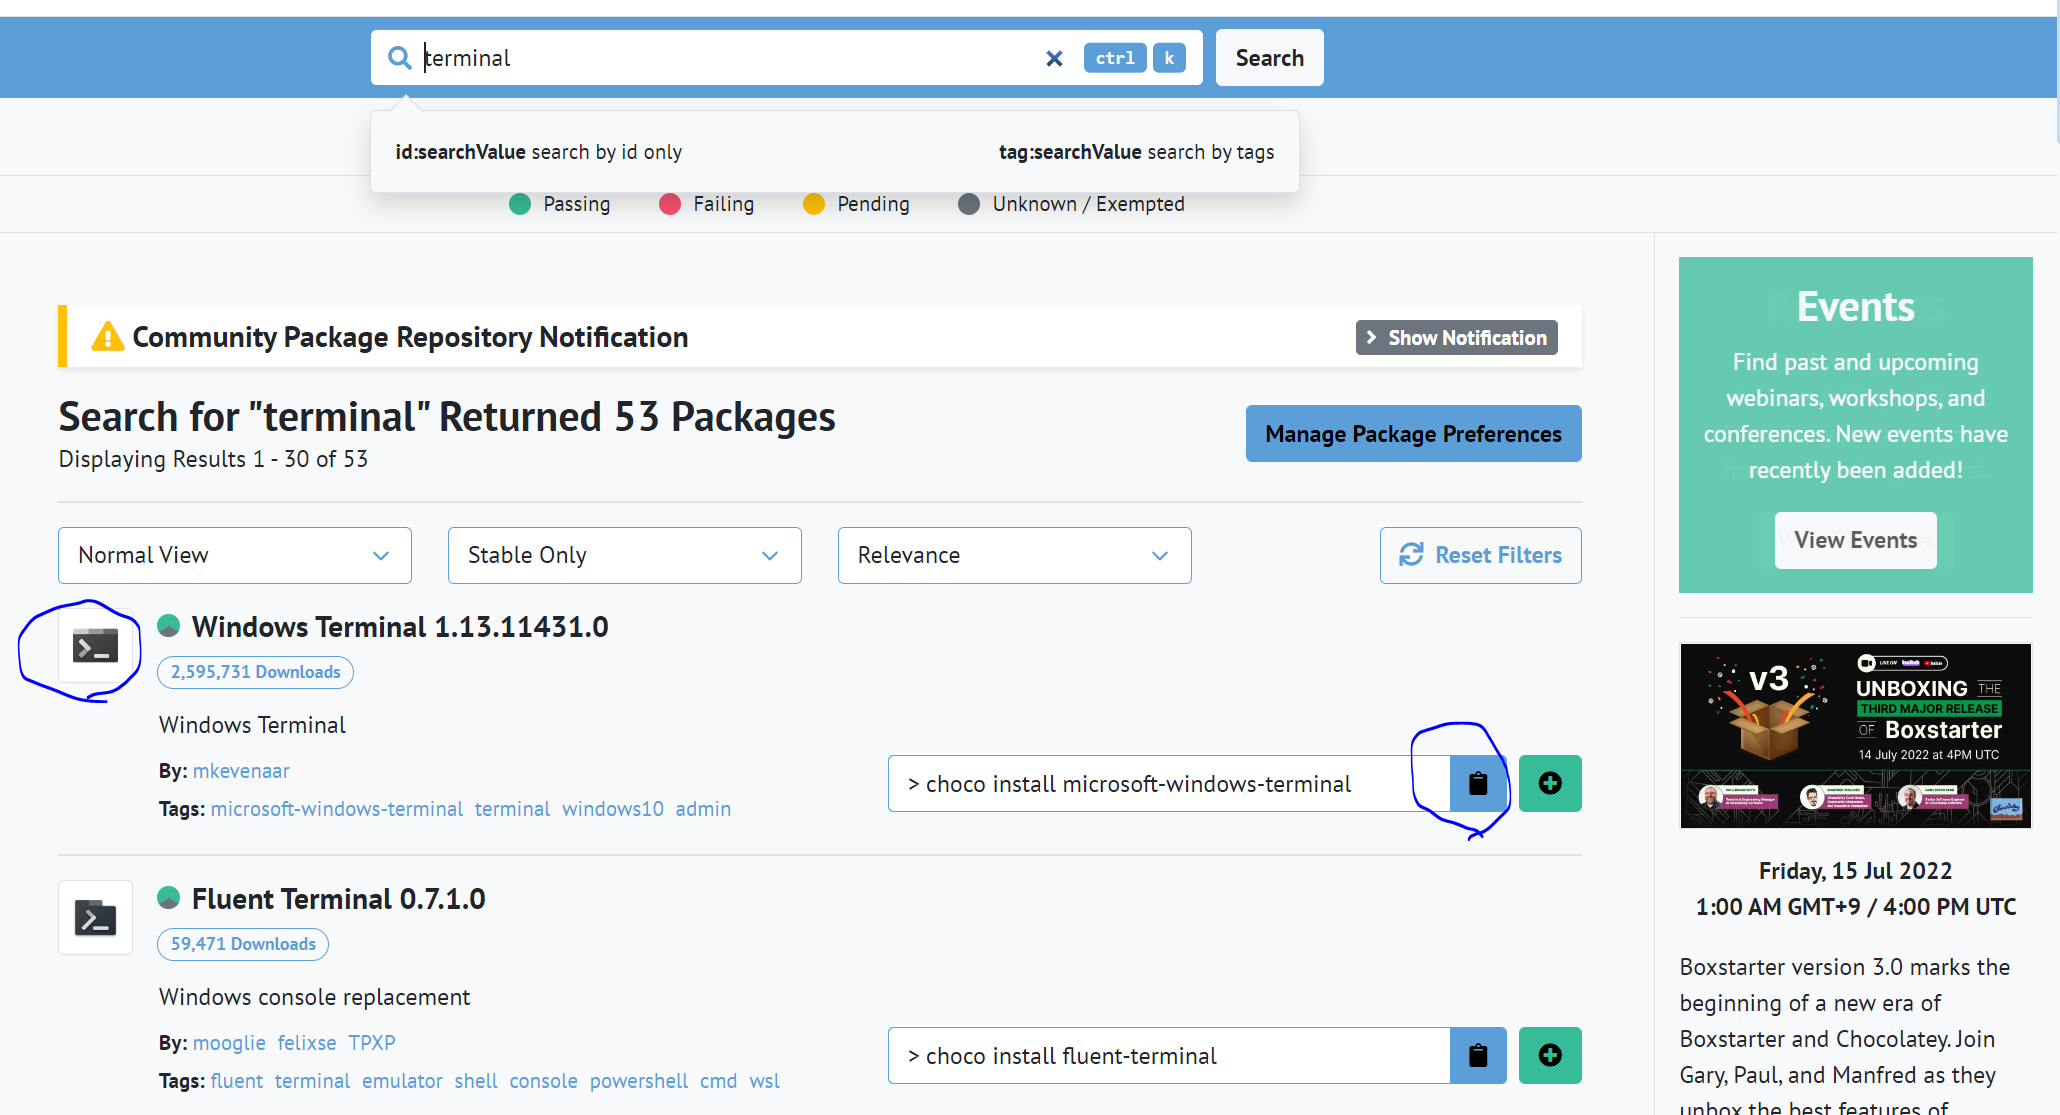The image size is (2060, 1115).
Task: Open the Stable Only filter dropdown
Action: (x=624, y=555)
